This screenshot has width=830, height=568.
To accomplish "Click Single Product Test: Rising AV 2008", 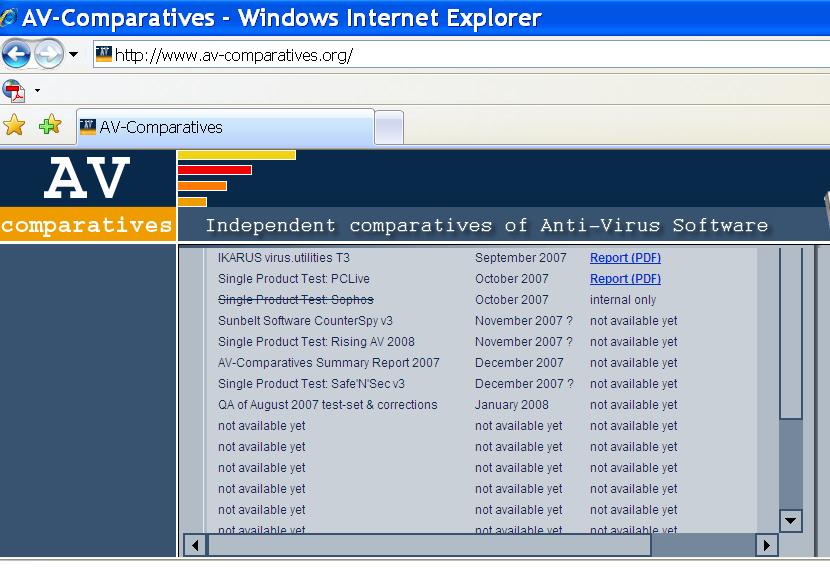I will point(317,342).
